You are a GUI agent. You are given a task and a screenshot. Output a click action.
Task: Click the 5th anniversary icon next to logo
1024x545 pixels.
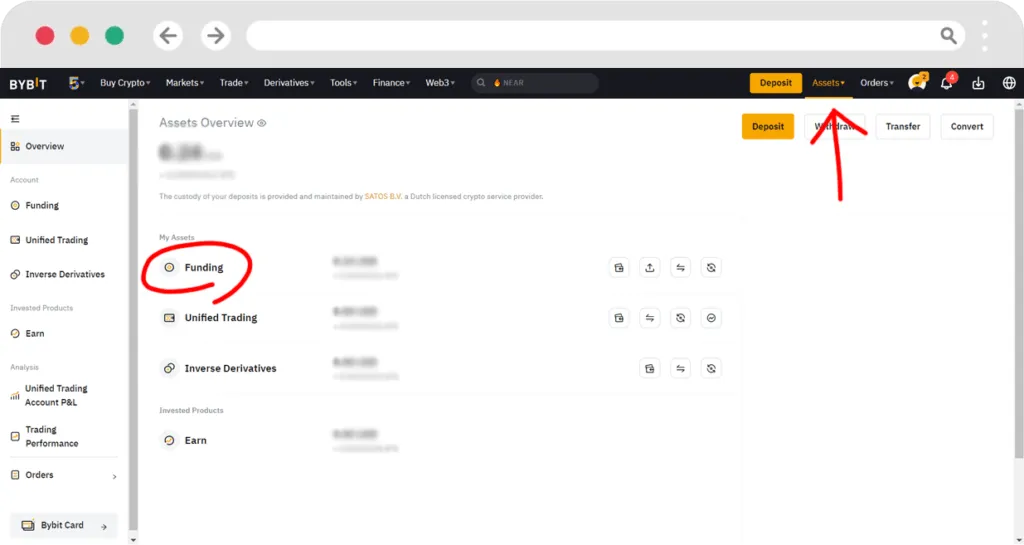76,83
